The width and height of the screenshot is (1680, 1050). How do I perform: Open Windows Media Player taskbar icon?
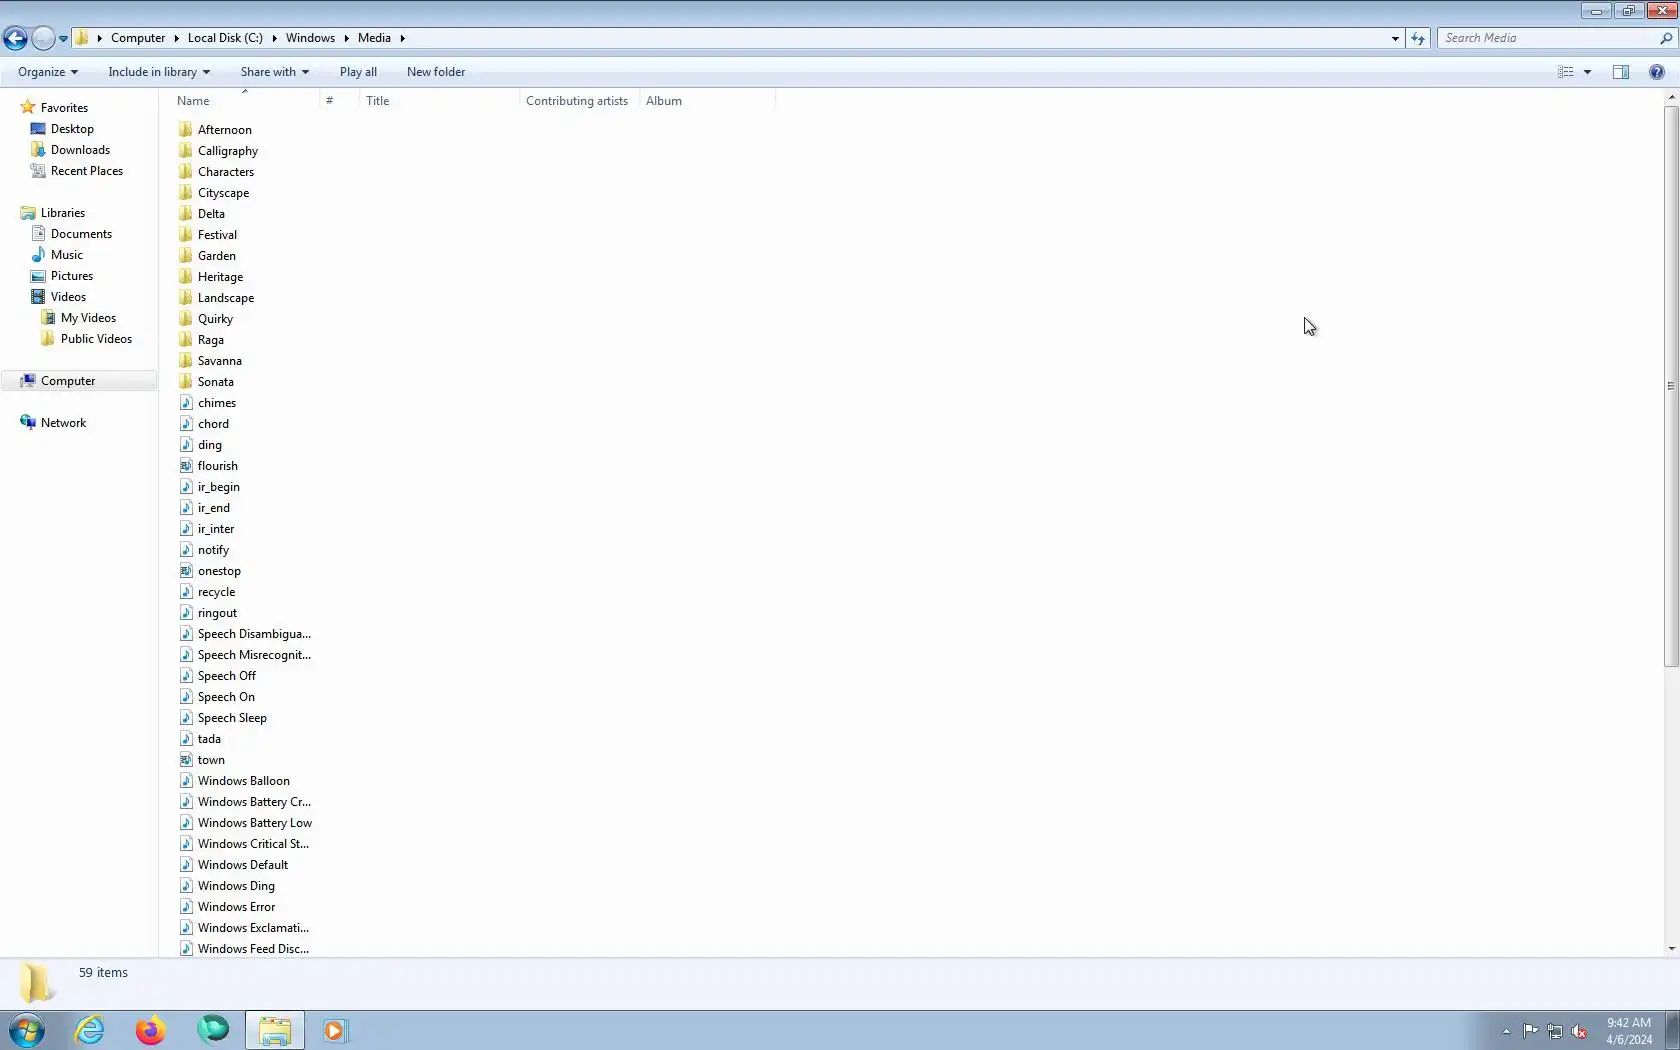click(335, 1030)
